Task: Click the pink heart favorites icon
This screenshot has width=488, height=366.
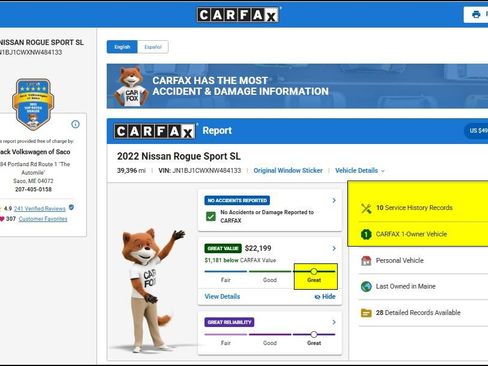Action: [x=2, y=219]
